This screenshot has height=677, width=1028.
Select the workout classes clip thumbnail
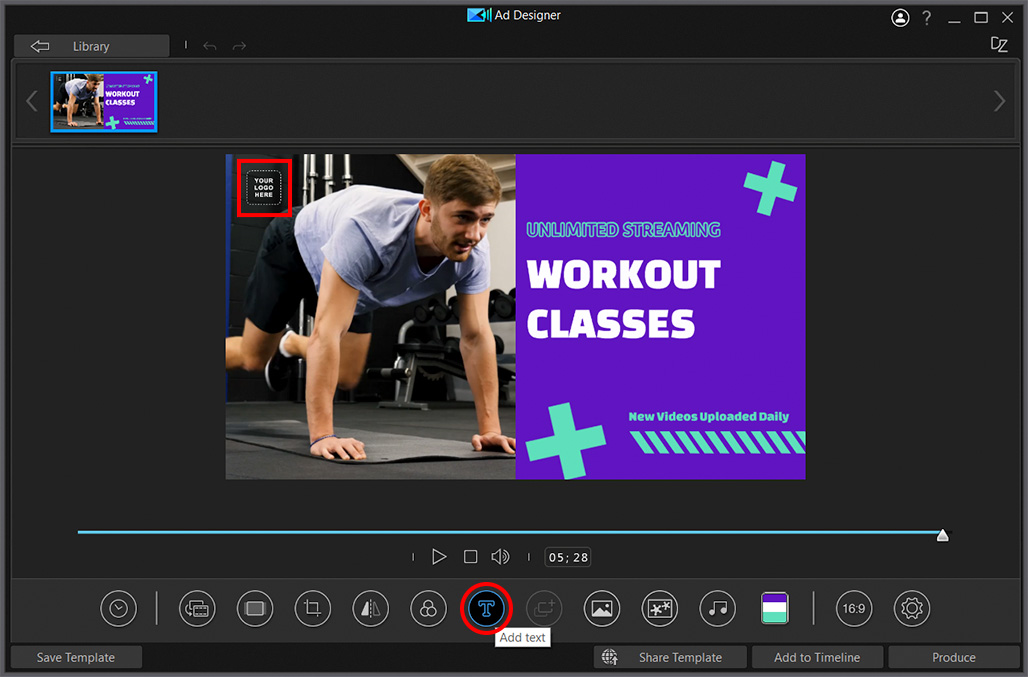point(103,100)
